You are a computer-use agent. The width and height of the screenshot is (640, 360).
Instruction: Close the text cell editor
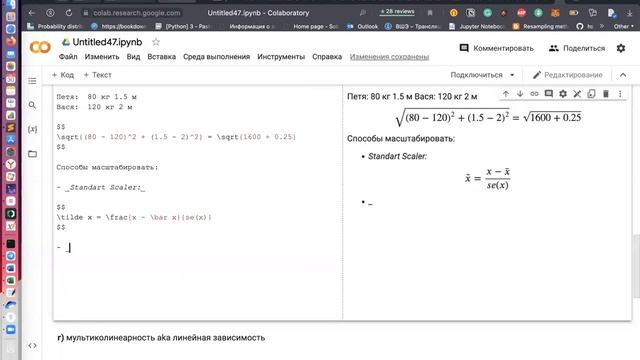pos(577,94)
